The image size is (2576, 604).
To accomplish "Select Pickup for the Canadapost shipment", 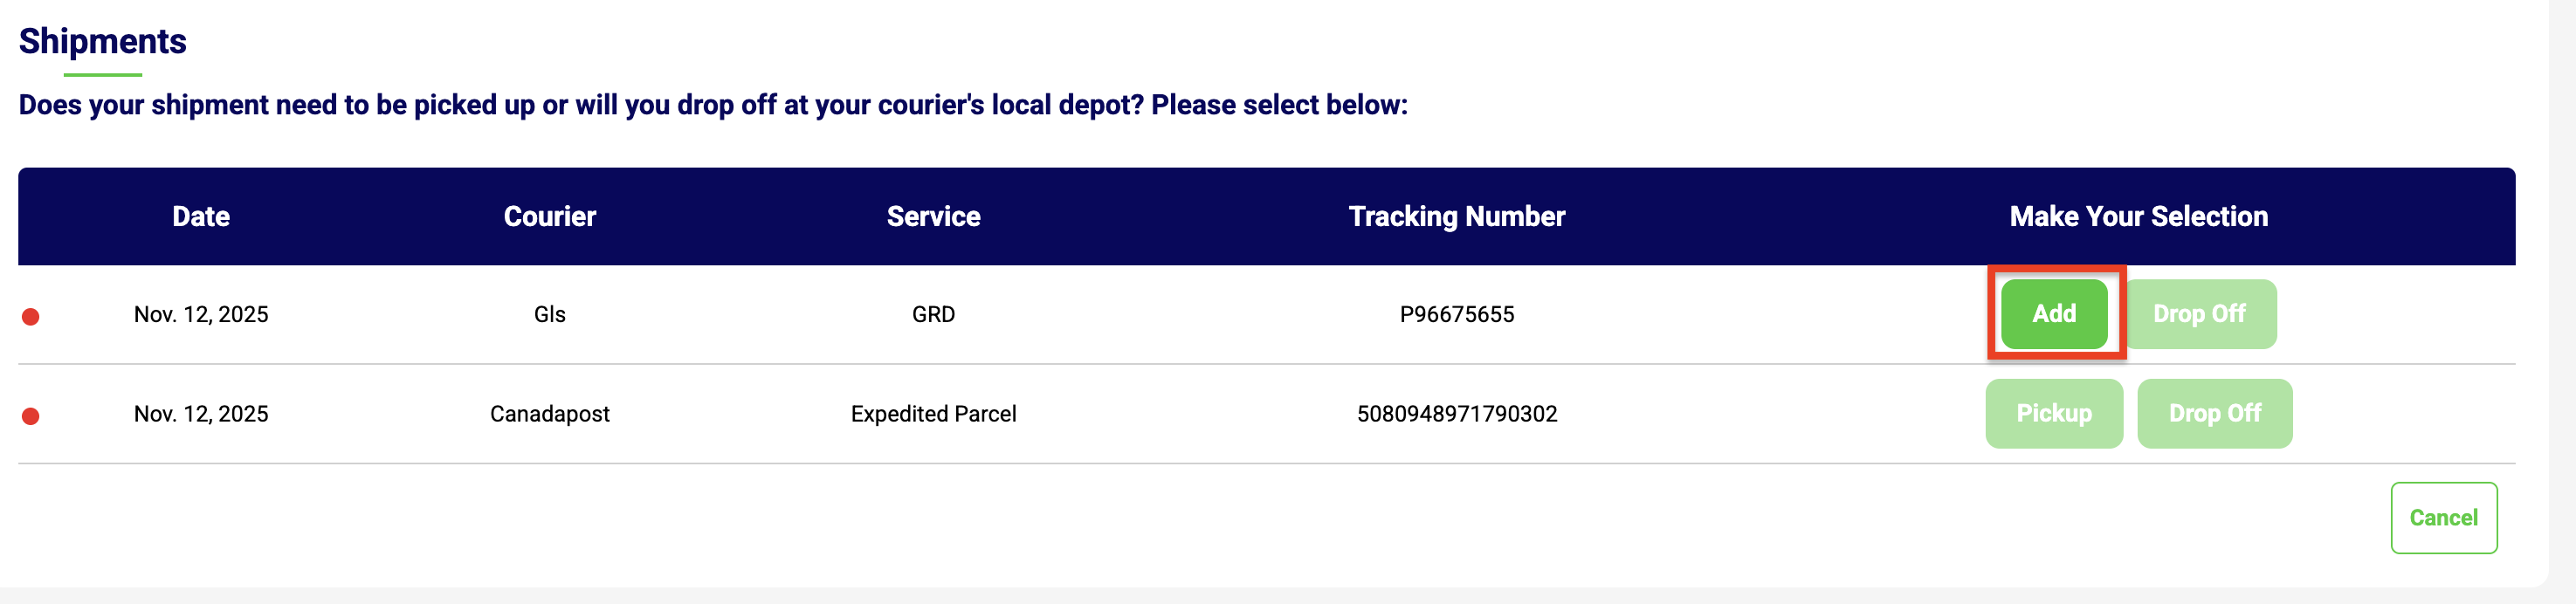I will (2053, 414).
